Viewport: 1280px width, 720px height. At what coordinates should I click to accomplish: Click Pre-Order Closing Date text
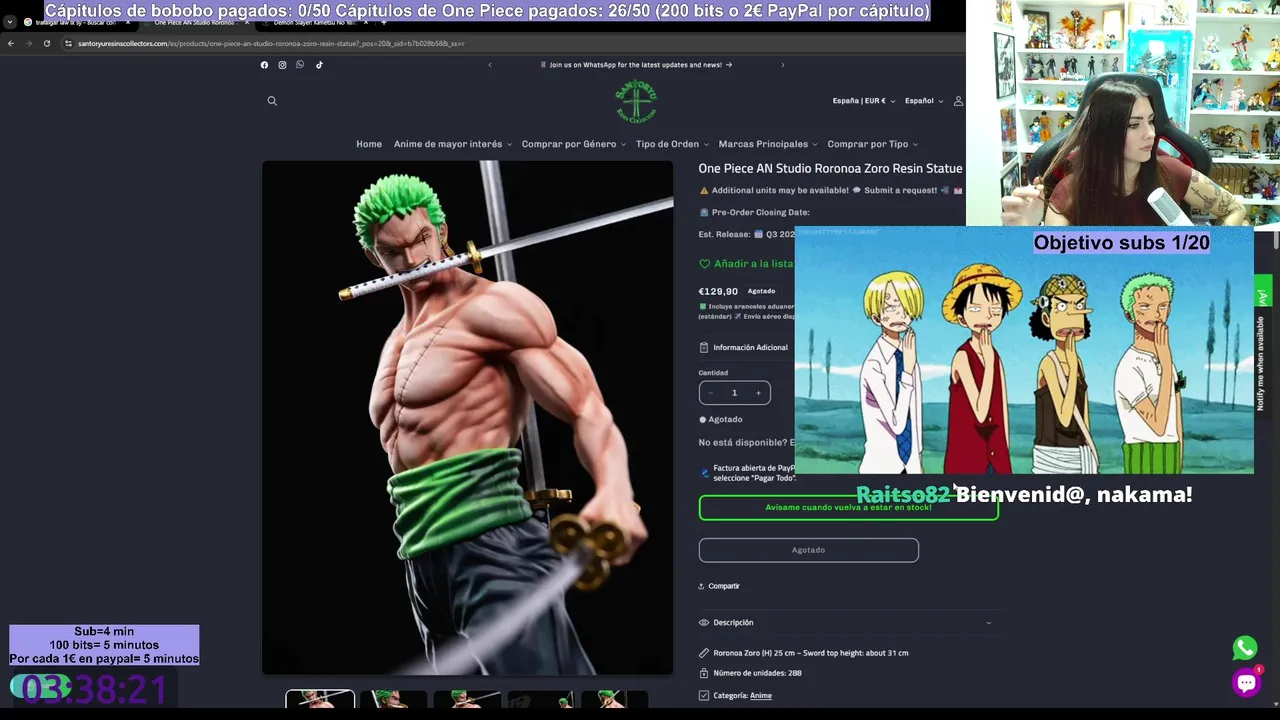761,212
